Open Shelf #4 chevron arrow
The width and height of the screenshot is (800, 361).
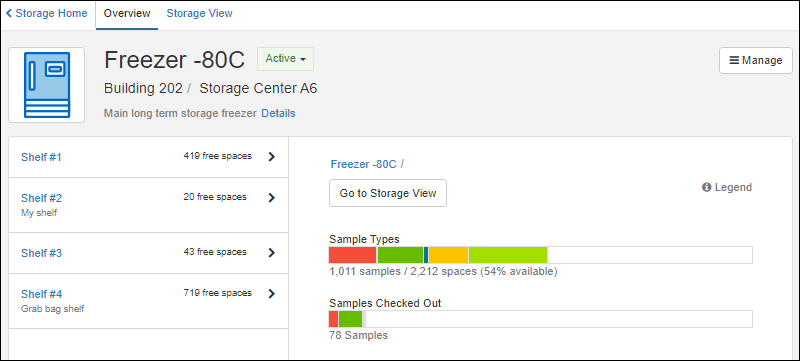pyautogui.click(x=271, y=293)
